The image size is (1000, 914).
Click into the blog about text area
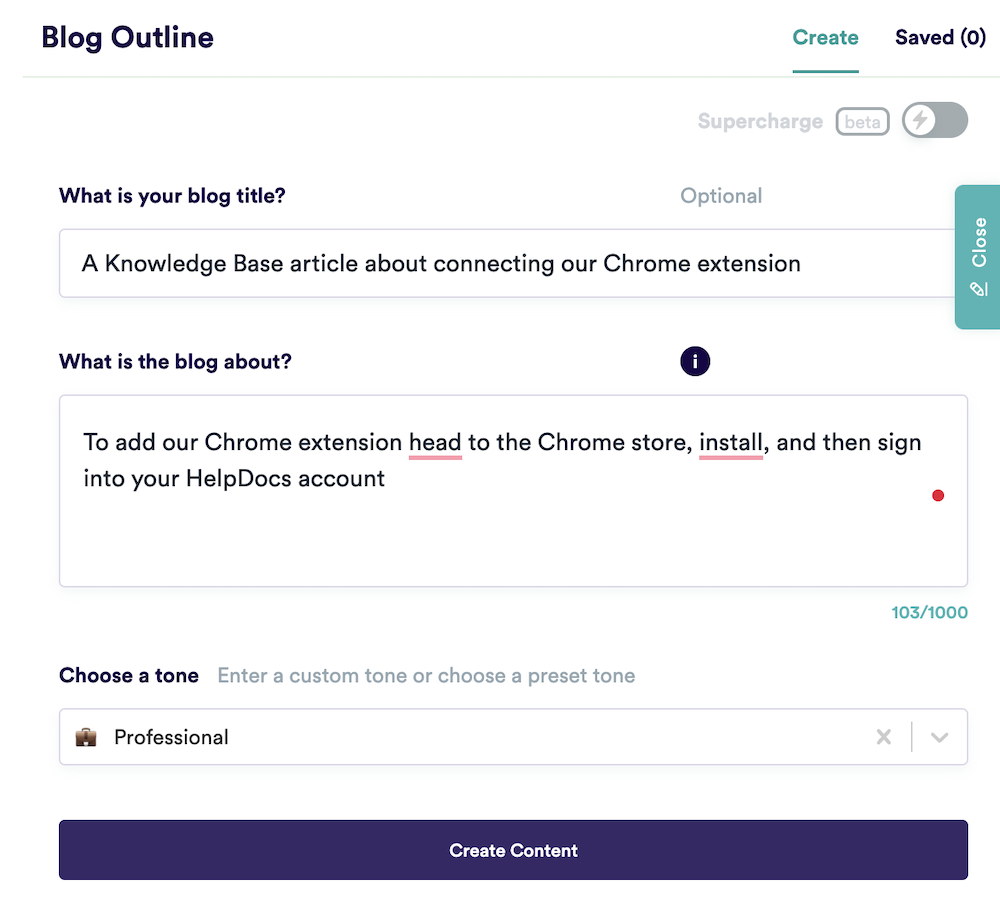(513, 491)
